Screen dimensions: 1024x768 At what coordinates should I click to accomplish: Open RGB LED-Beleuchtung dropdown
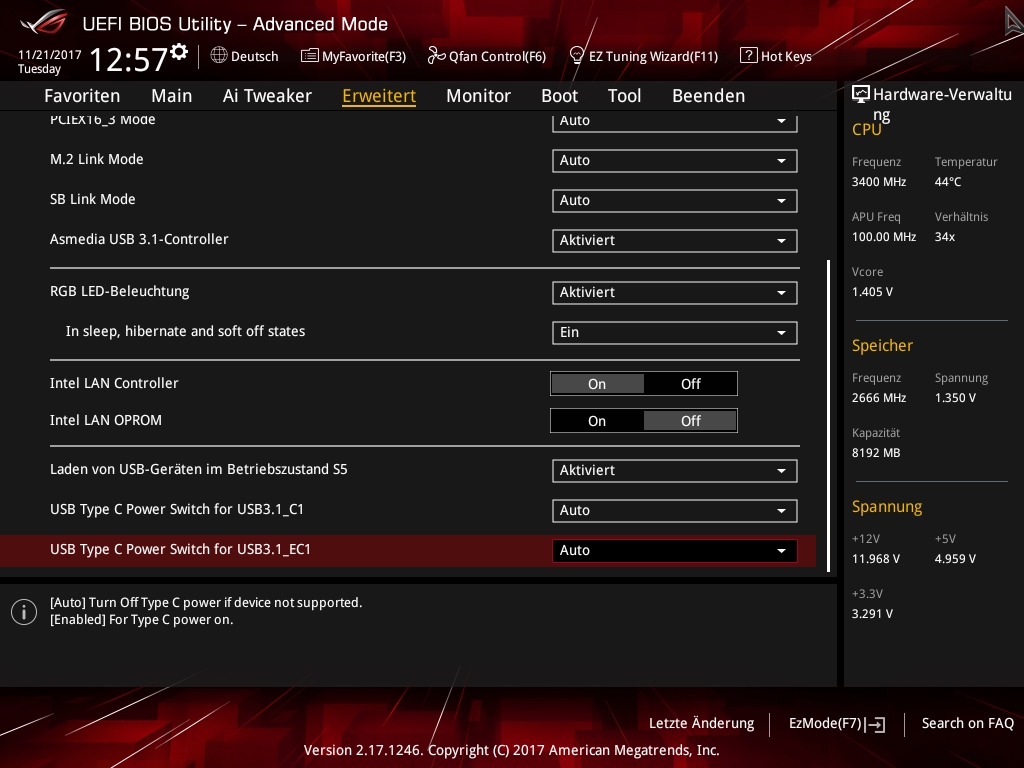pos(674,292)
